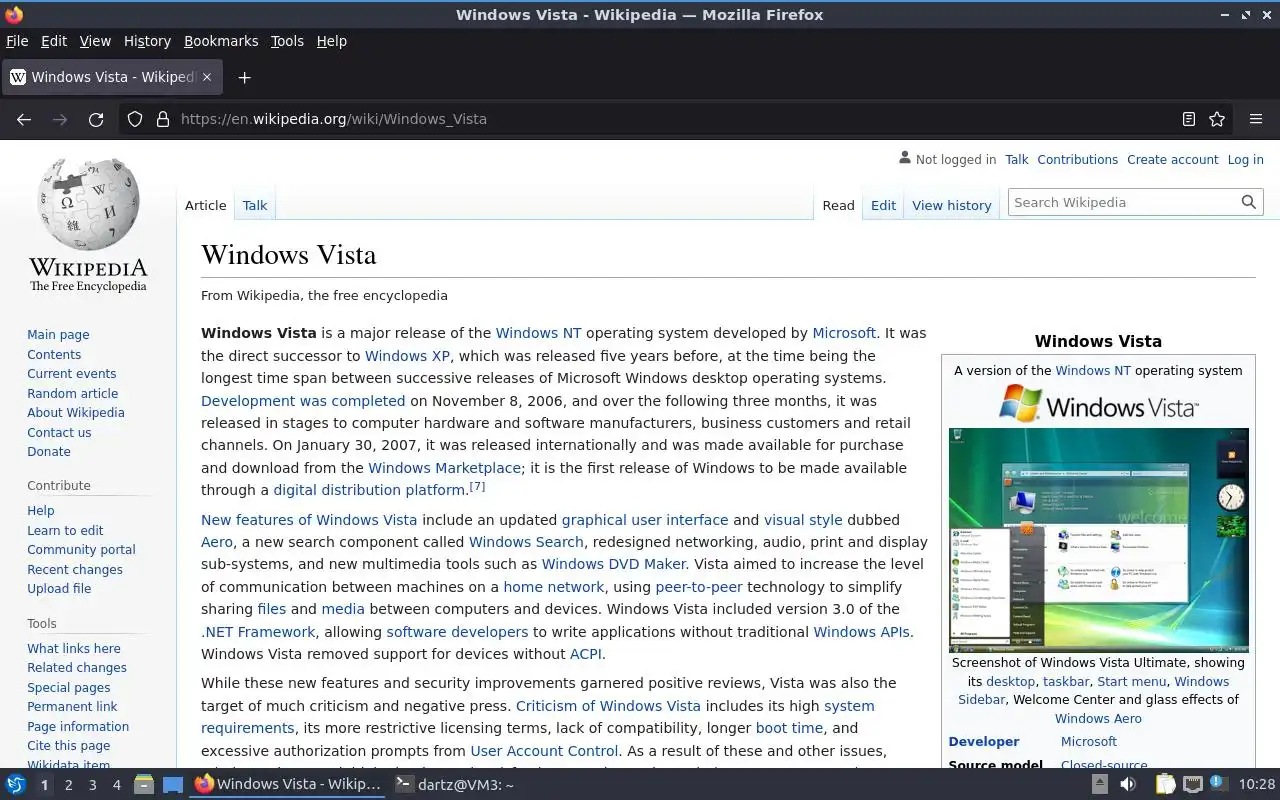Click the Donate sidebar link
This screenshot has height=800, width=1280.
(49, 451)
